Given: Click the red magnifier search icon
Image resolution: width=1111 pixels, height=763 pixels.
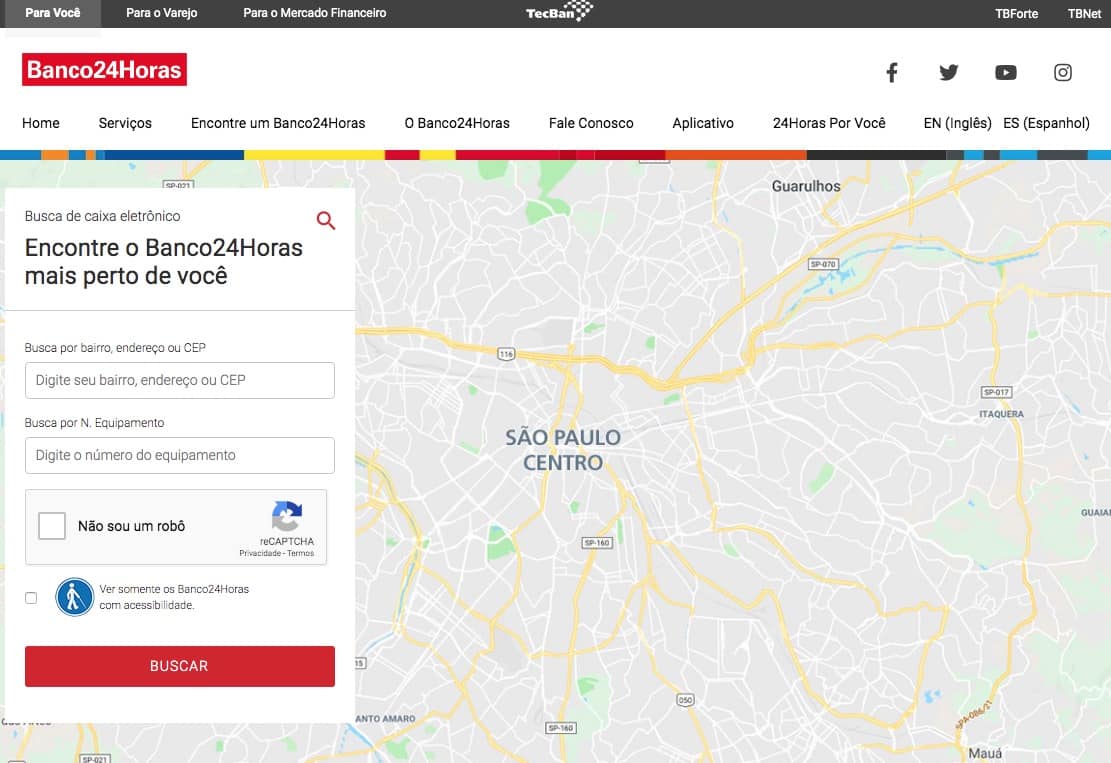Looking at the screenshot, I should (325, 220).
